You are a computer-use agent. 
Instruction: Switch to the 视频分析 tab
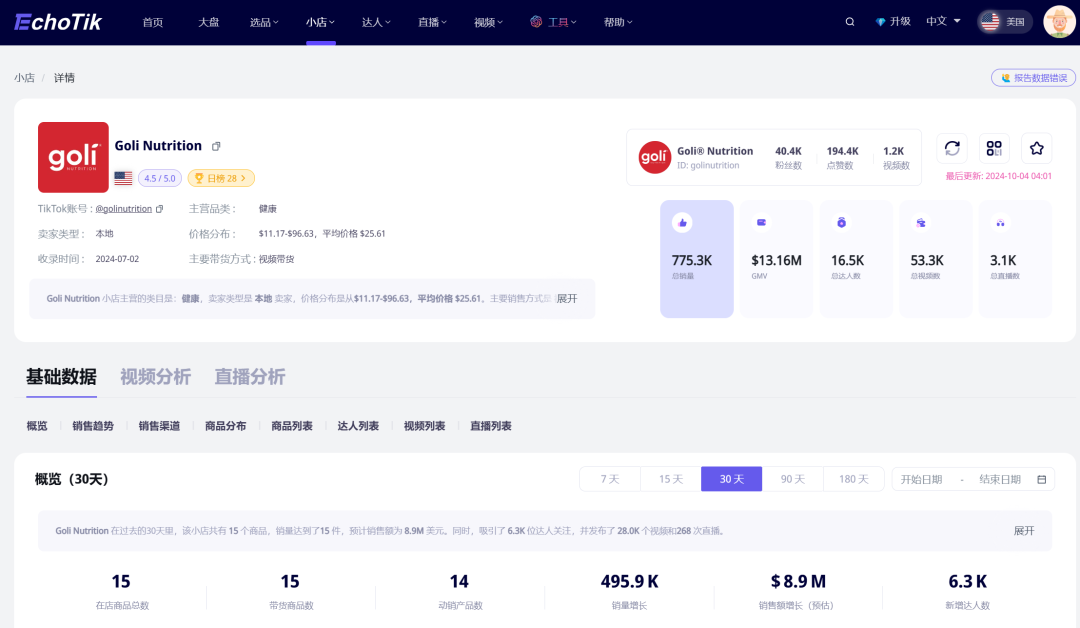(x=156, y=377)
